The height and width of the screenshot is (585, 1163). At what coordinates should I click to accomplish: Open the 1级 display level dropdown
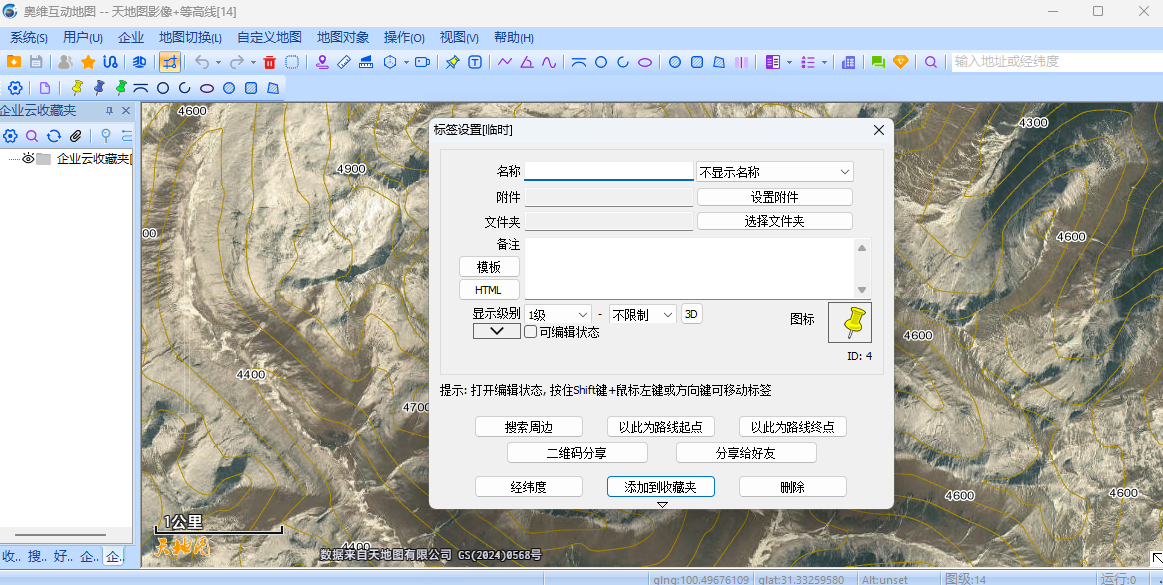tap(556, 314)
